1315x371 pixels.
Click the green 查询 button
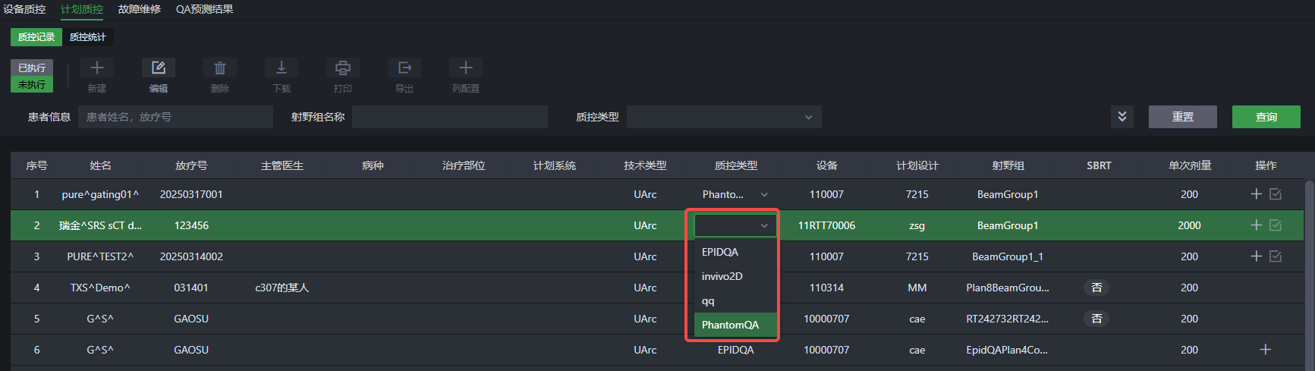pos(1266,117)
